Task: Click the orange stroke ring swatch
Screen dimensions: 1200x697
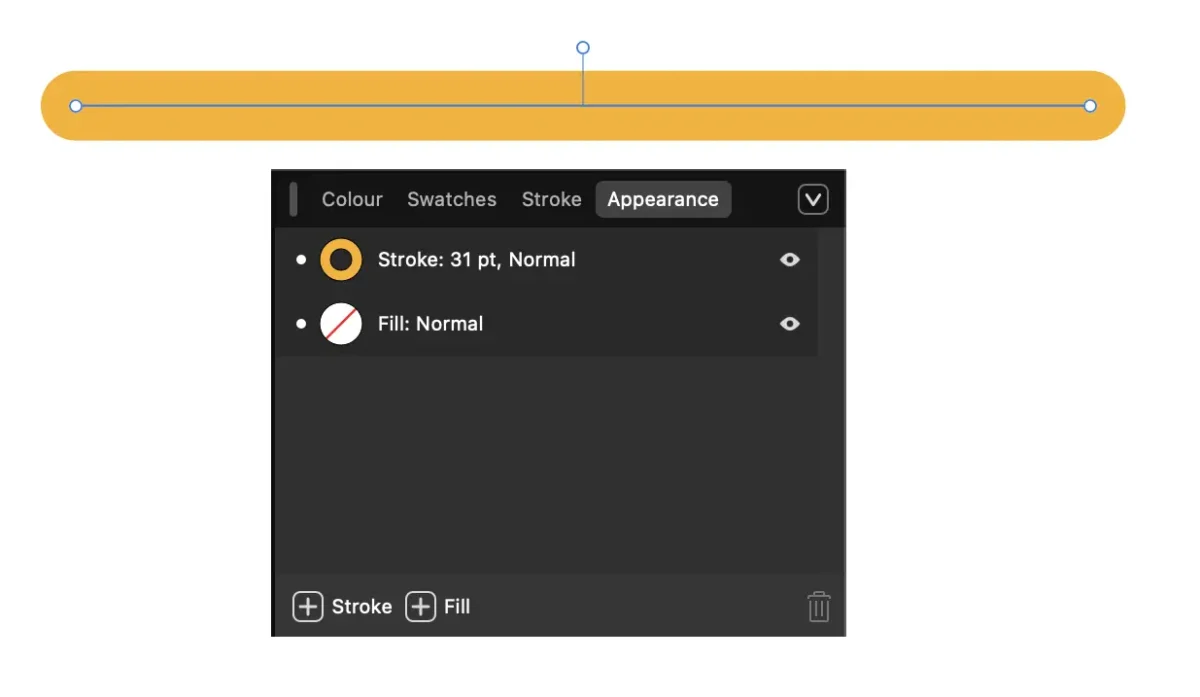Action: pyautogui.click(x=341, y=260)
